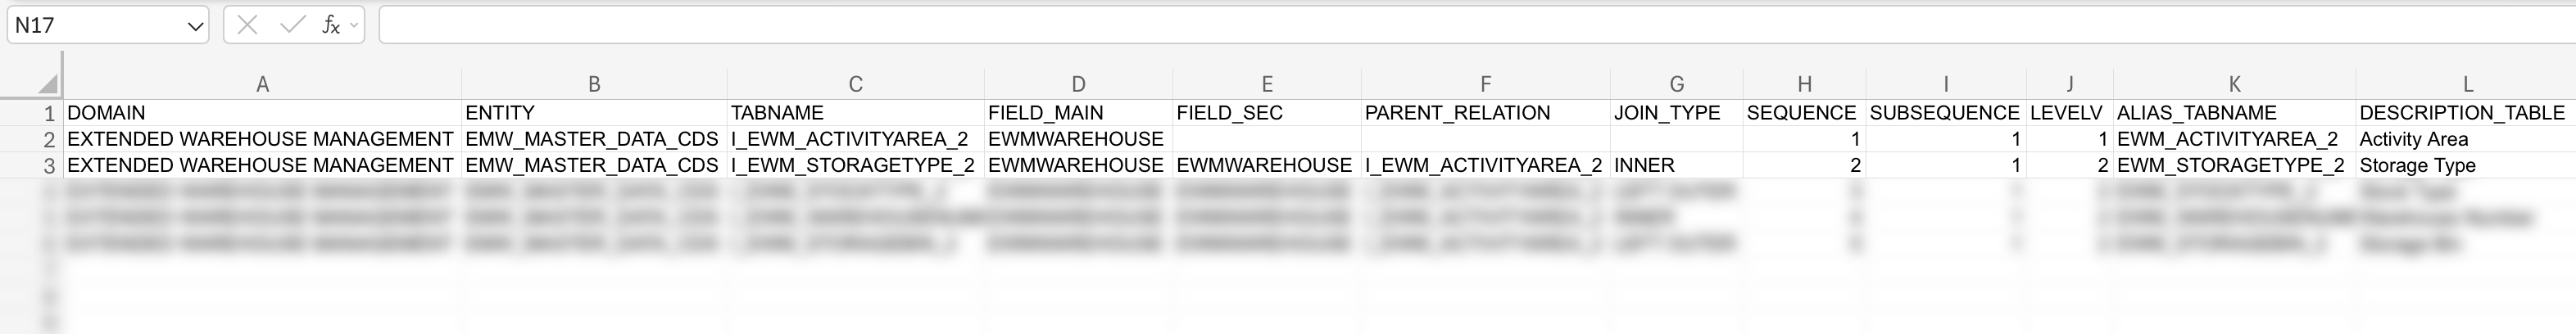Expand the Name Box dropdown arrow
This screenshot has width=2576, height=334.
[x=195, y=26]
